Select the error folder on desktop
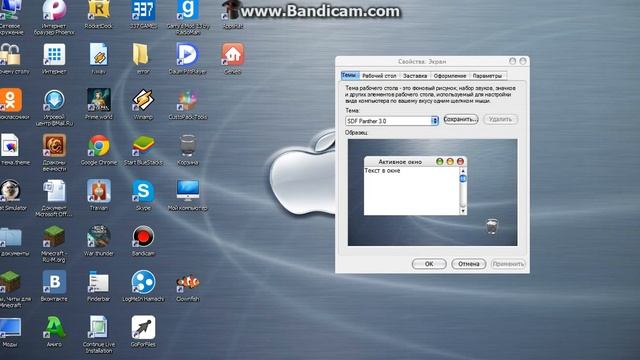The height and width of the screenshot is (360, 640). pyautogui.click(x=141, y=55)
